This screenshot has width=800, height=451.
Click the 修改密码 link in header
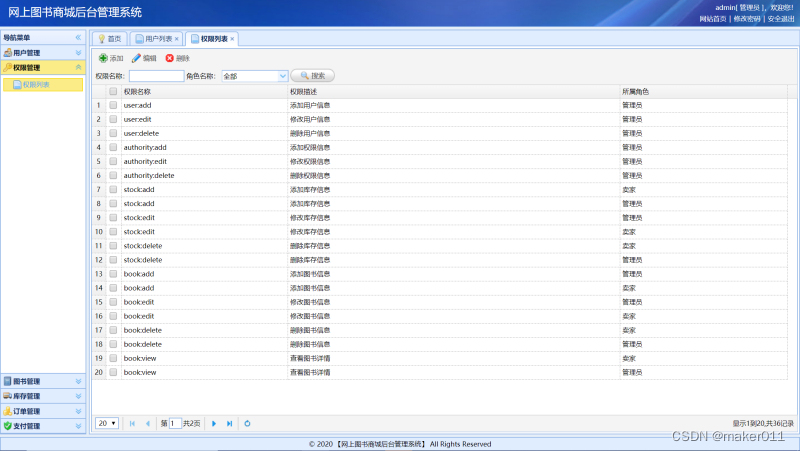tap(747, 19)
